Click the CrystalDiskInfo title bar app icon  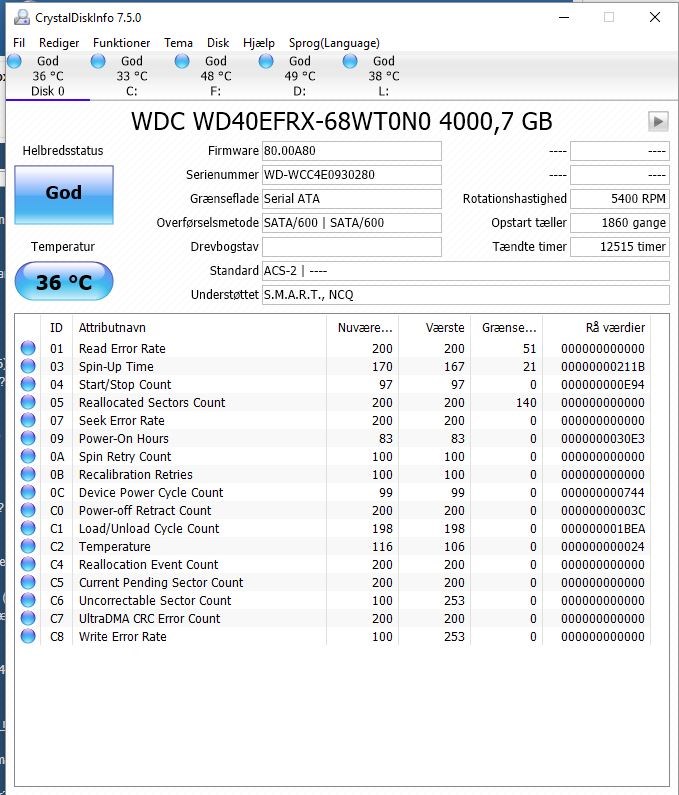[22, 17]
